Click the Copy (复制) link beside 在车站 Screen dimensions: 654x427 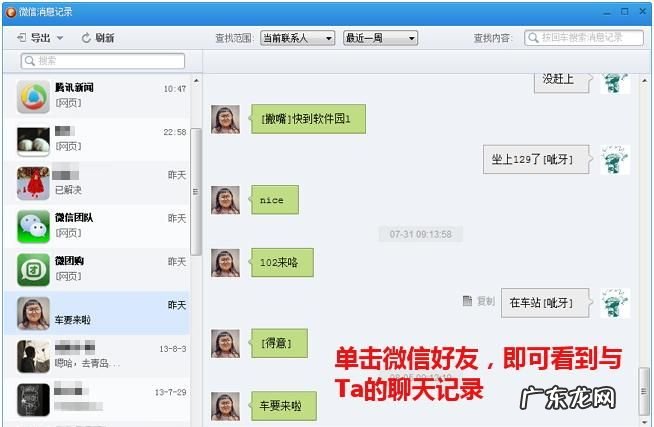click(x=479, y=300)
